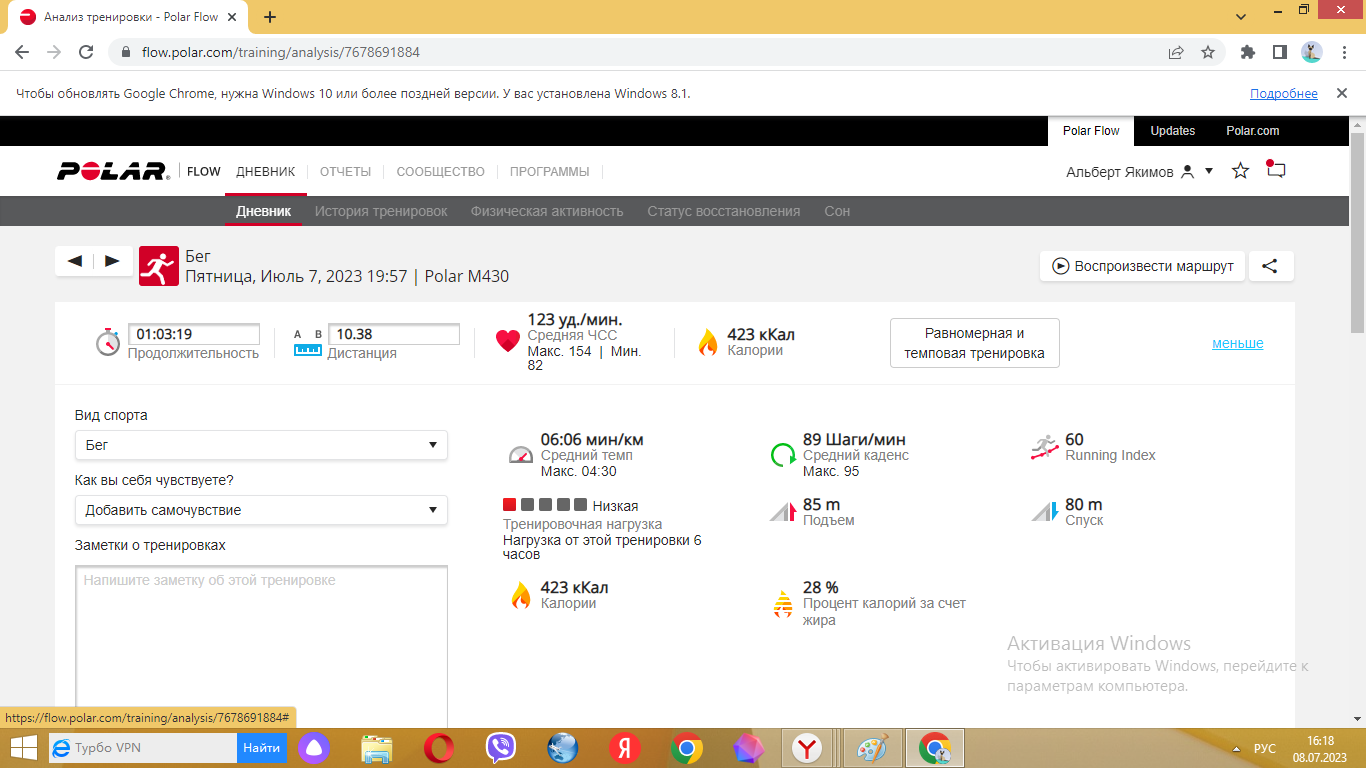Open the Chrome three-dot menu
1366x768 pixels.
tap(1344, 52)
